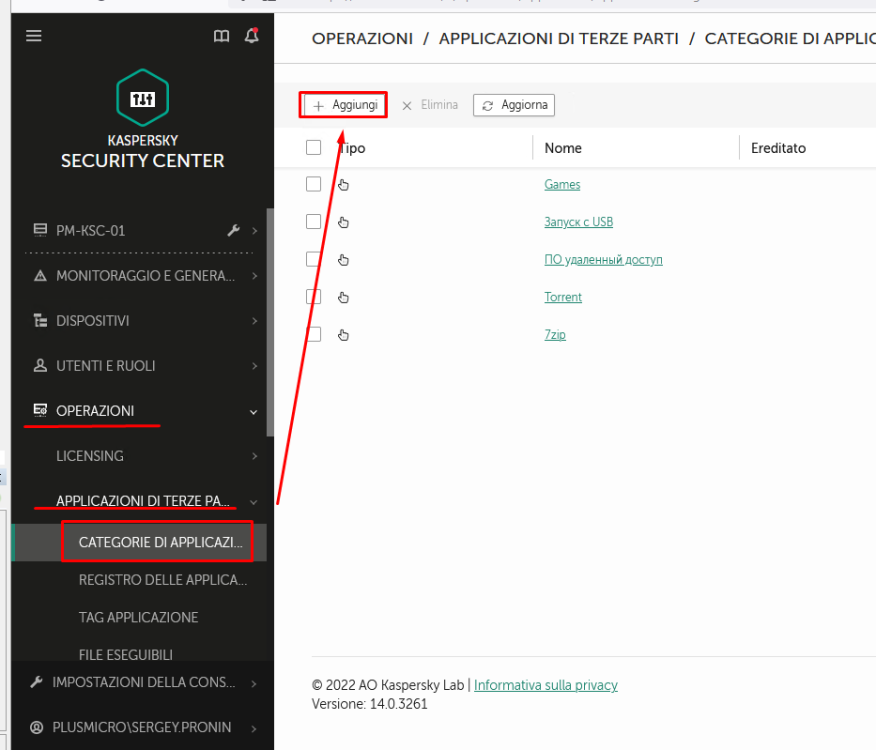Click the Elimina button
876x750 pixels.
(430, 105)
